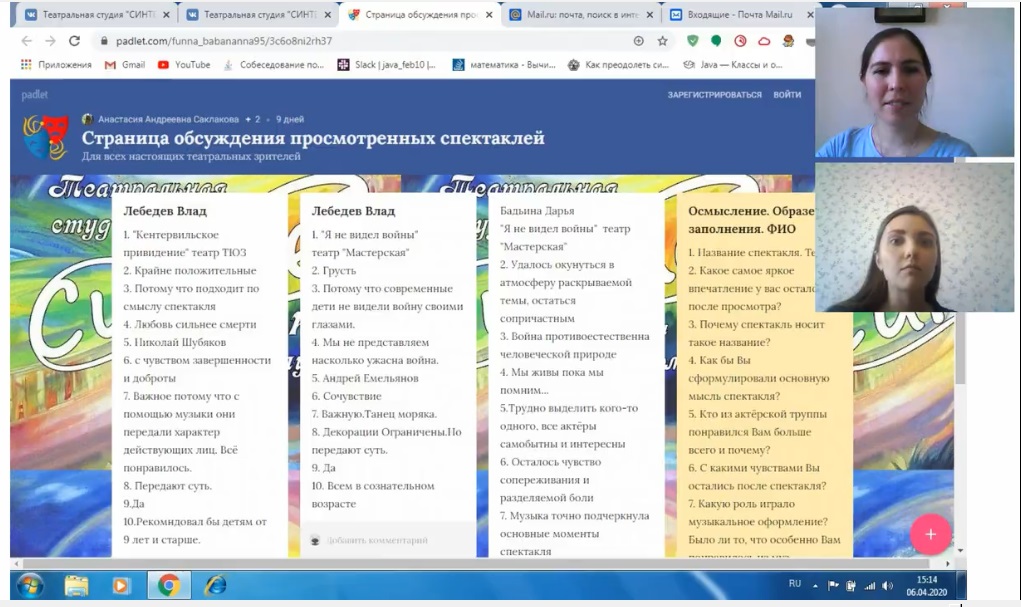Image resolution: width=1021 pixels, height=607 pixels.
Task: Click the post heading "Бадьина Дарья"
Action: coord(537,211)
